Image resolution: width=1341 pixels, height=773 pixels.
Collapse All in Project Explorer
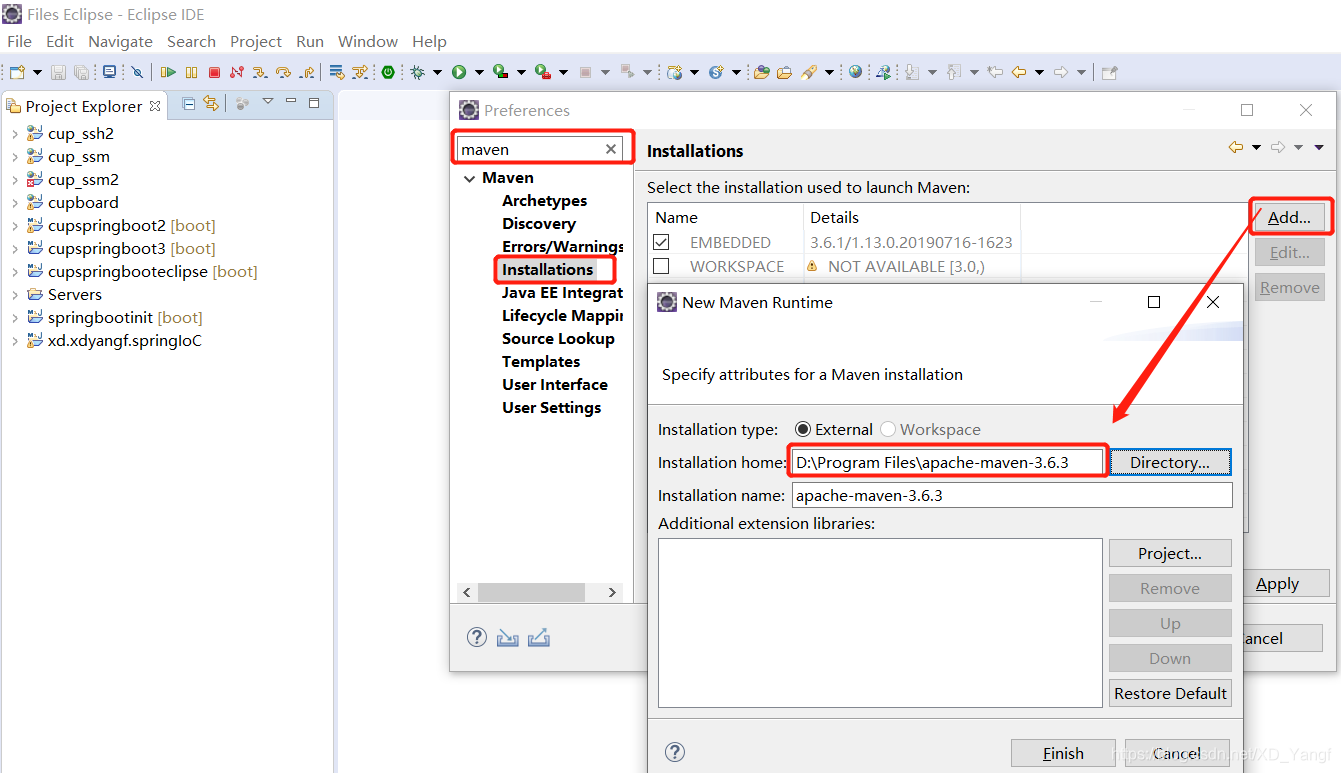click(x=188, y=103)
